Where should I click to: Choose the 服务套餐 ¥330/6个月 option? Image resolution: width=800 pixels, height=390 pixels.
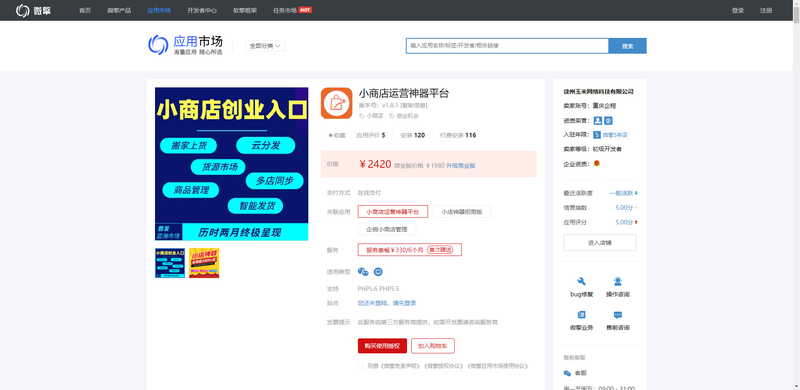pyautogui.click(x=410, y=250)
